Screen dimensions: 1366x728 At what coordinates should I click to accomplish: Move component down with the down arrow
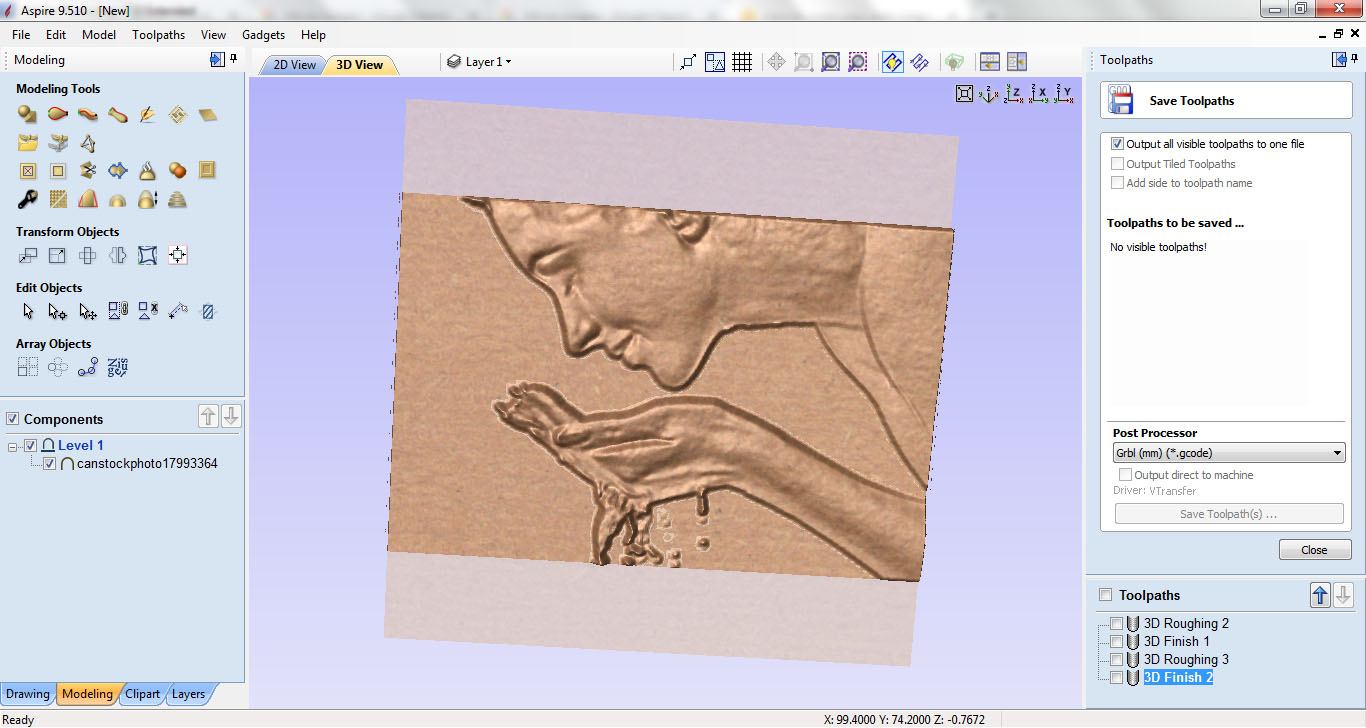[x=231, y=417]
